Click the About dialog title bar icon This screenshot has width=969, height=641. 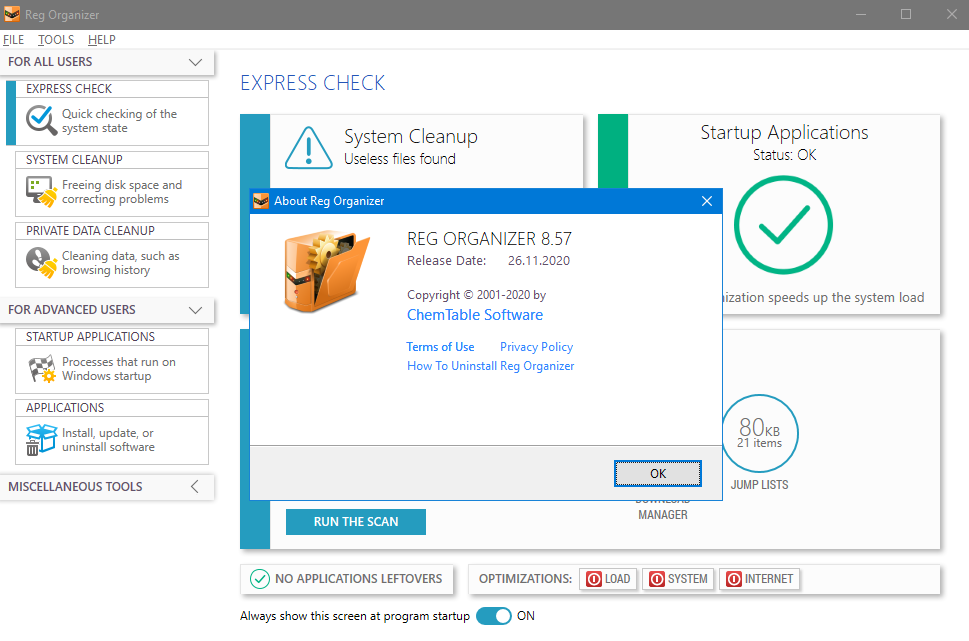tap(261, 201)
